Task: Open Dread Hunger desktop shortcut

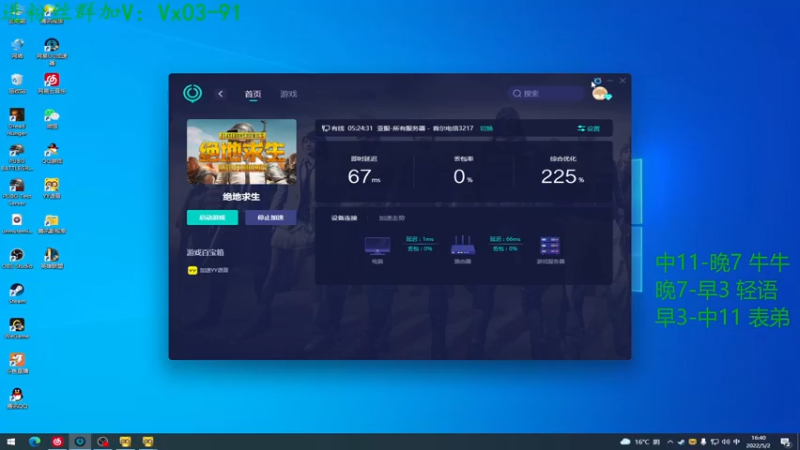Action: 17,121
